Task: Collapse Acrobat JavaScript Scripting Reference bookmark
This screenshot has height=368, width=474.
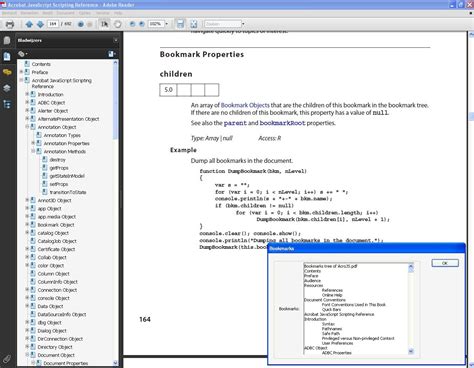Action: pos(21,80)
